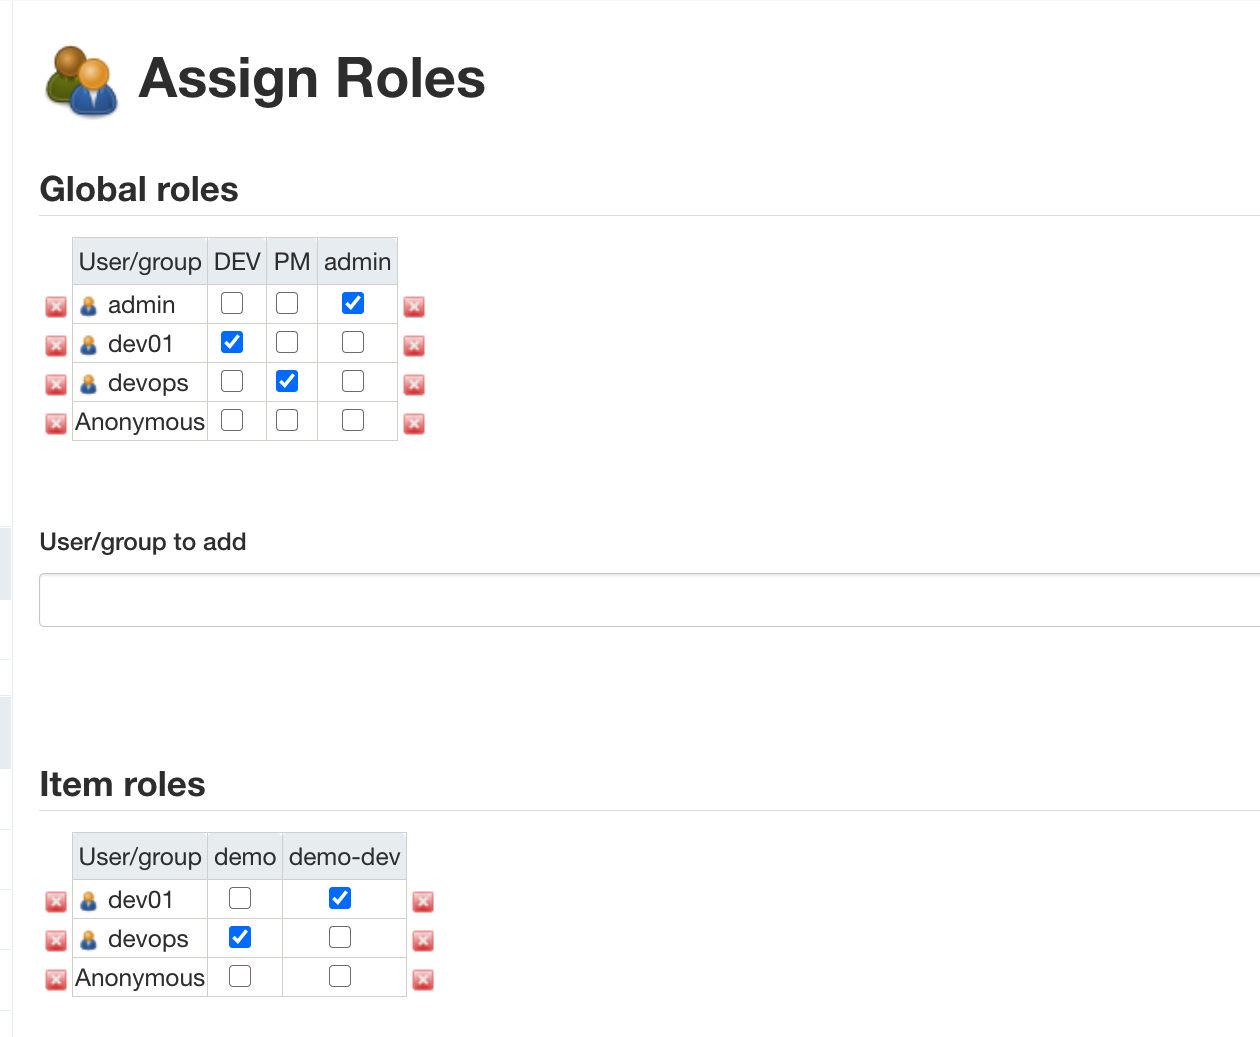Remove devops global row using left X icon
Image resolution: width=1260 pixels, height=1037 pixels.
(56, 385)
